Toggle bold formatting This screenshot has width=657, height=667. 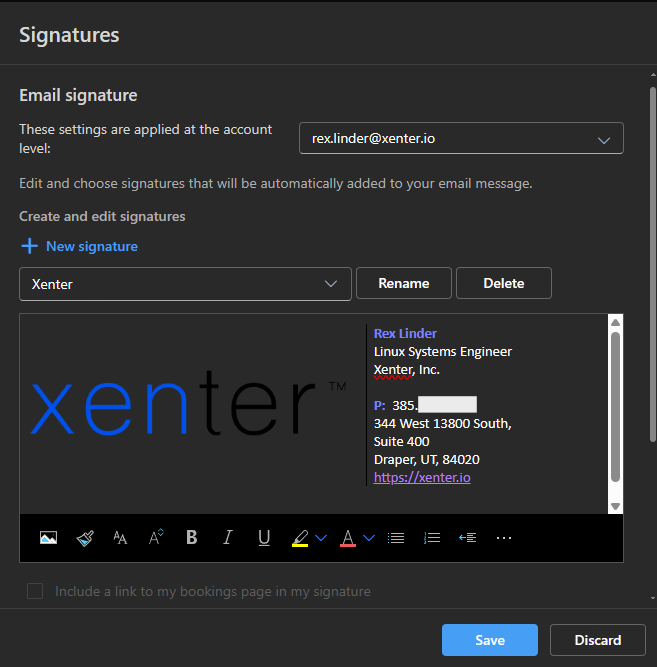(x=192, y=538)
